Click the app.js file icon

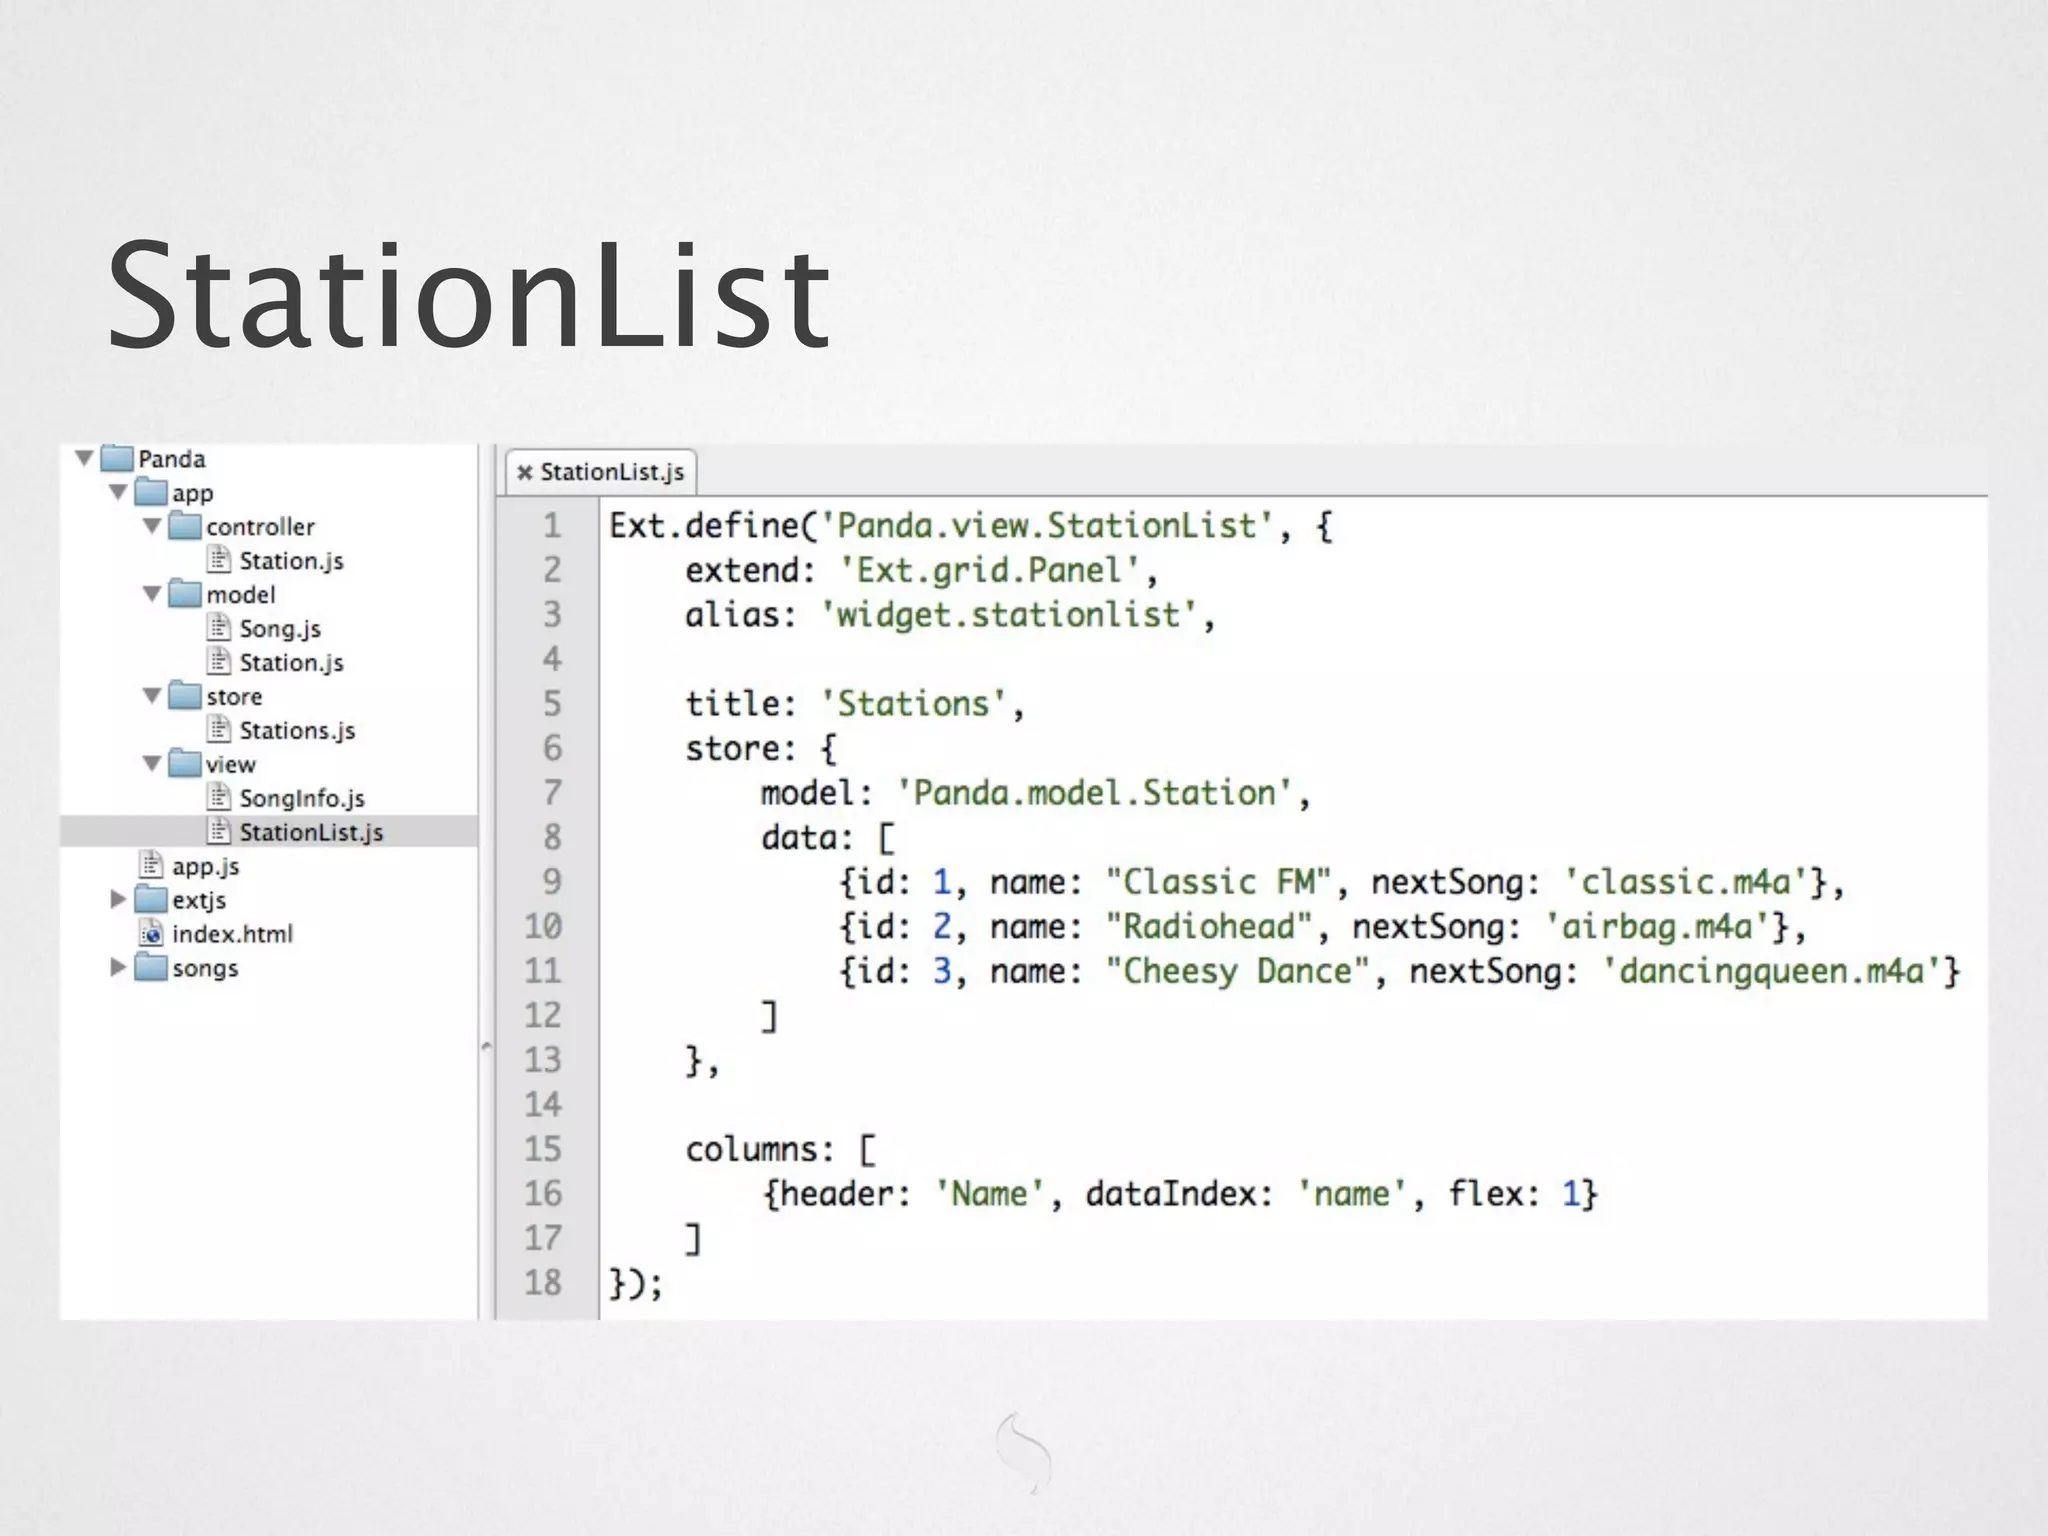[151, 866]
